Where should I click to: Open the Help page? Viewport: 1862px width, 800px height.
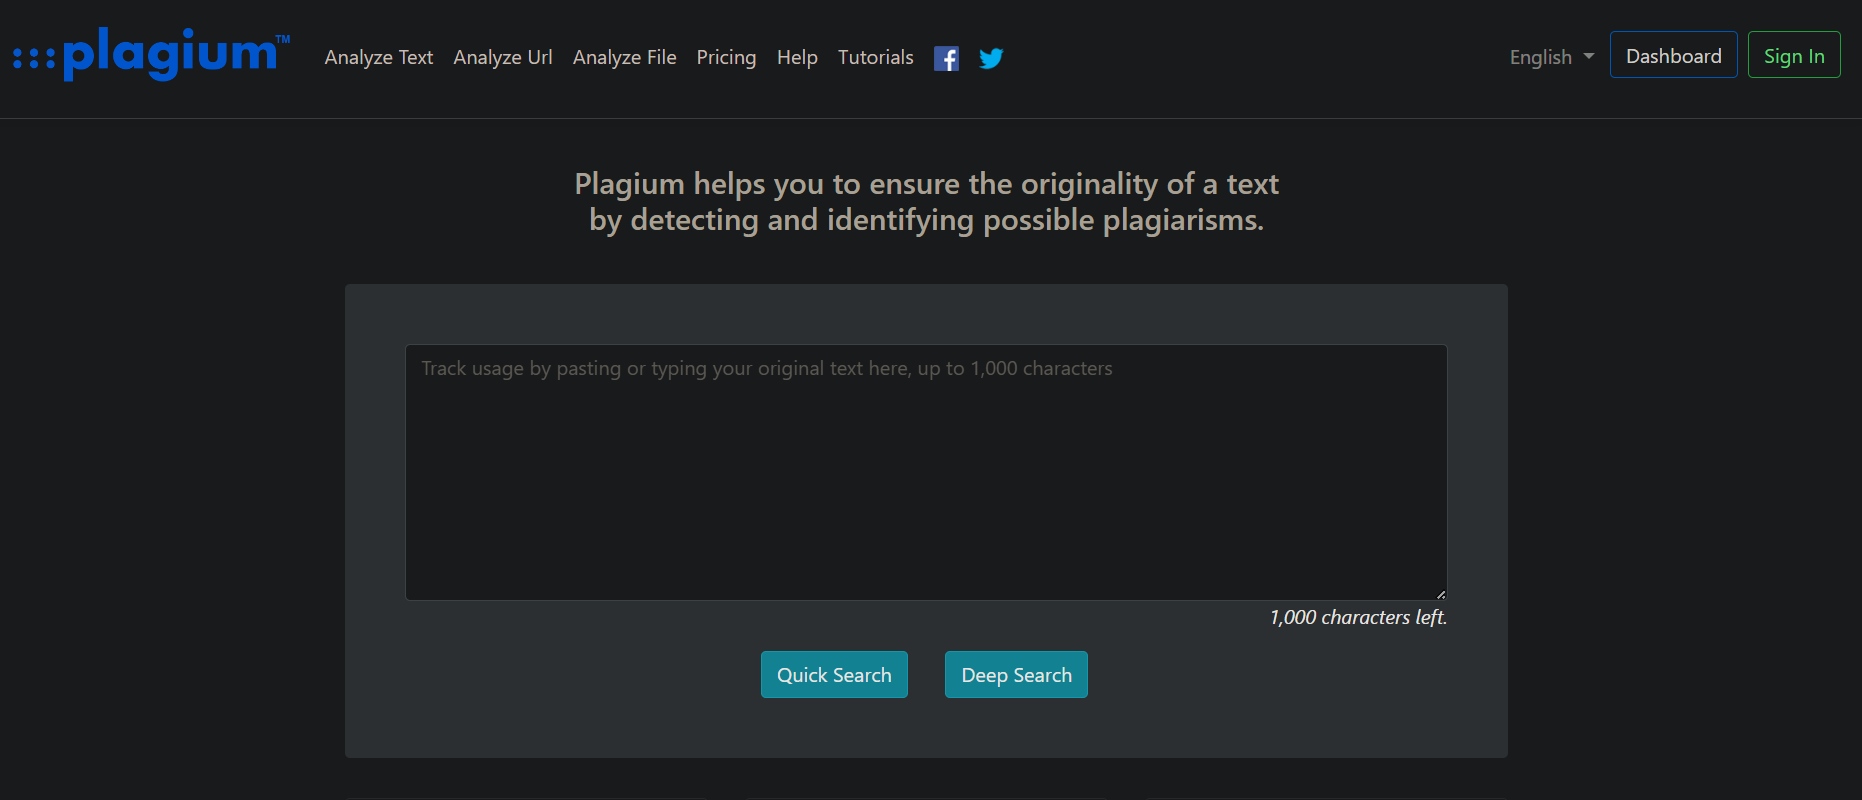coord(797,57)
